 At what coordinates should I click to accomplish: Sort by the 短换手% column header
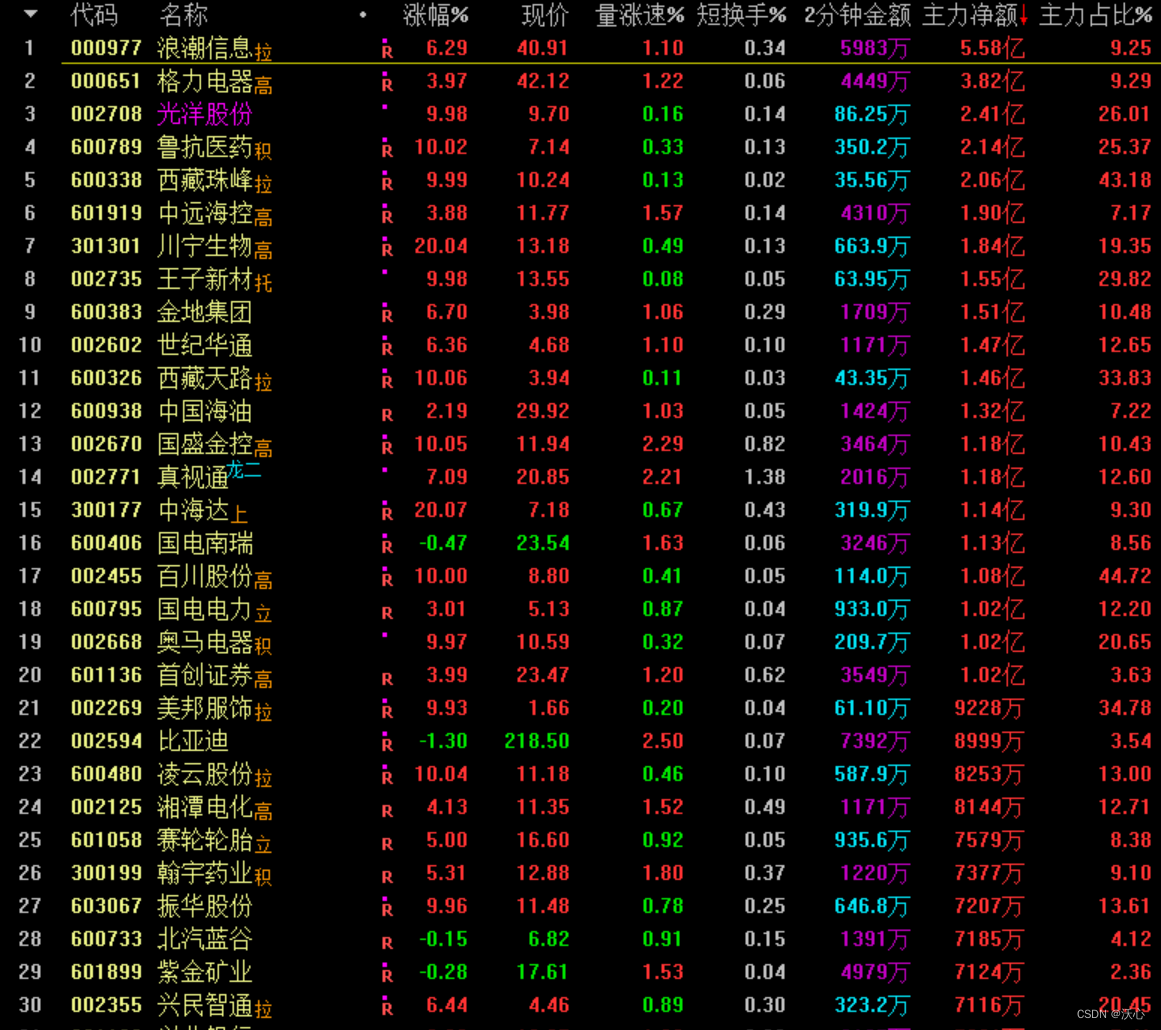pyautogui.click(x=741, y=15)
